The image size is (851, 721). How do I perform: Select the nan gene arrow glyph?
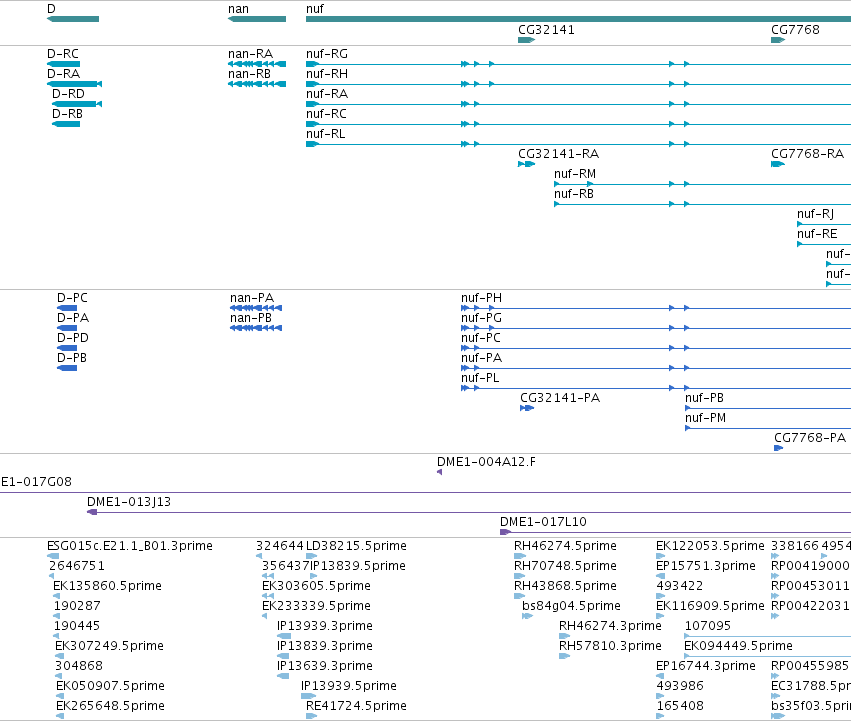(x=257, y=19)
